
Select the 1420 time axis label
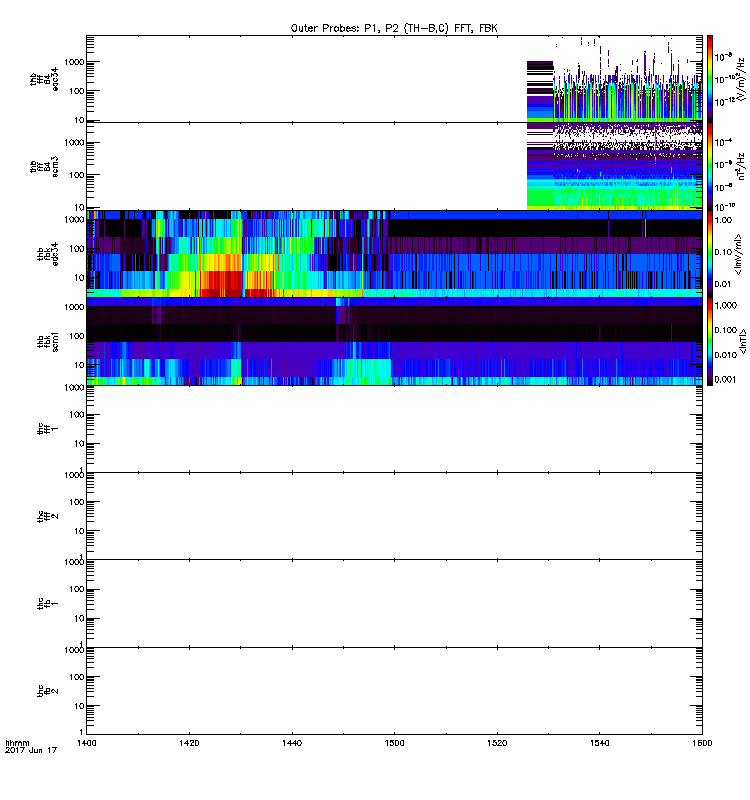189,743
